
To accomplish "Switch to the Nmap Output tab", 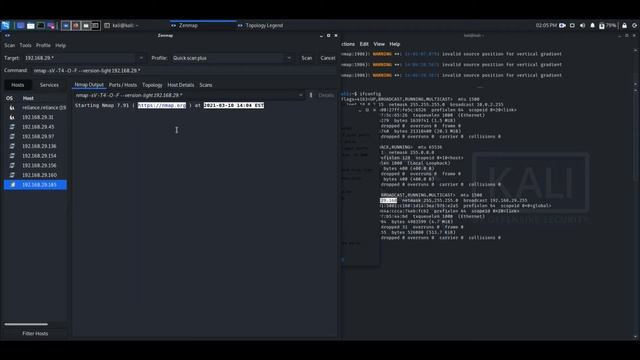I will point(89,85).
